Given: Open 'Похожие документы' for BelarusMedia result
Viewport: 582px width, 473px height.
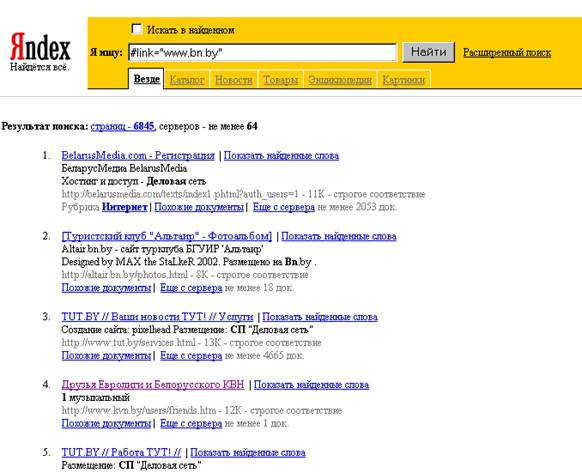Looking at the screenshot, I should (199, 207).
